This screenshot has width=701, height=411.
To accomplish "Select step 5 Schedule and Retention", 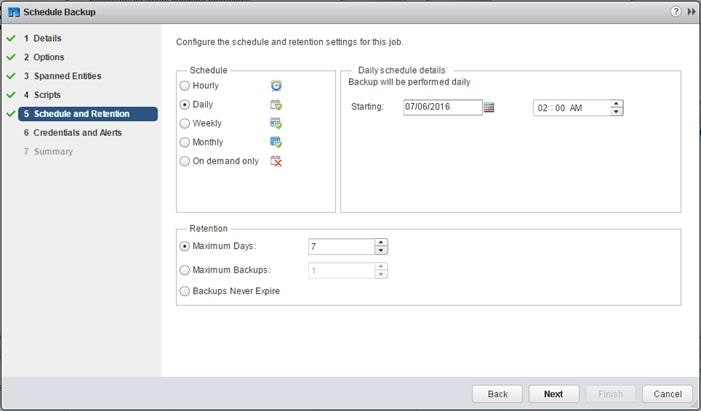I will click(x=88, y=114).
